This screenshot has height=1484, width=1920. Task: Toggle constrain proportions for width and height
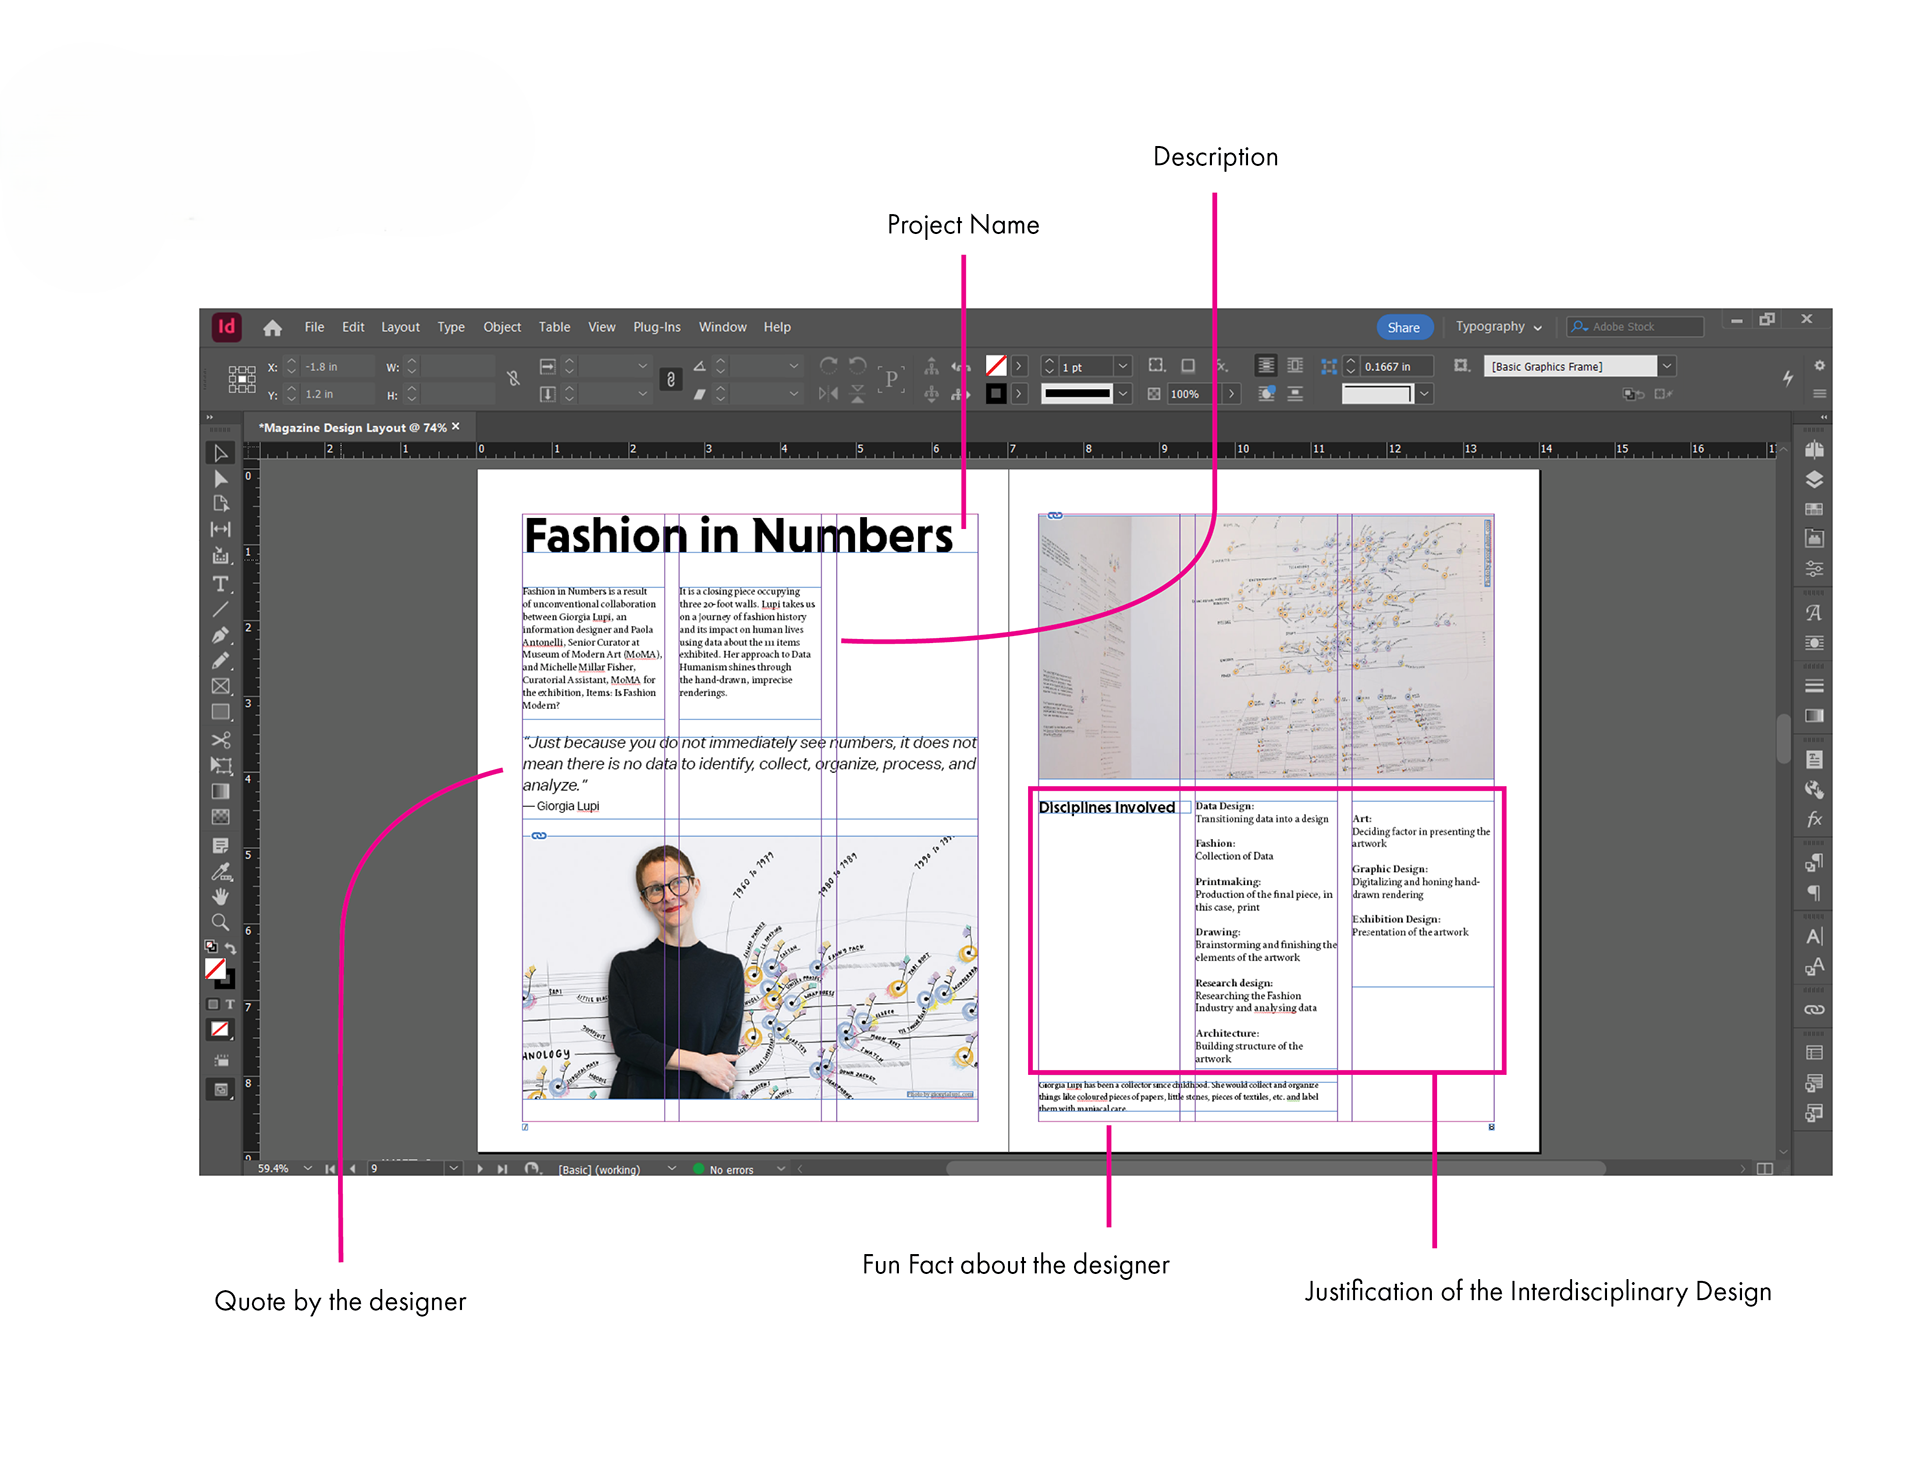(x=513, y=379)
